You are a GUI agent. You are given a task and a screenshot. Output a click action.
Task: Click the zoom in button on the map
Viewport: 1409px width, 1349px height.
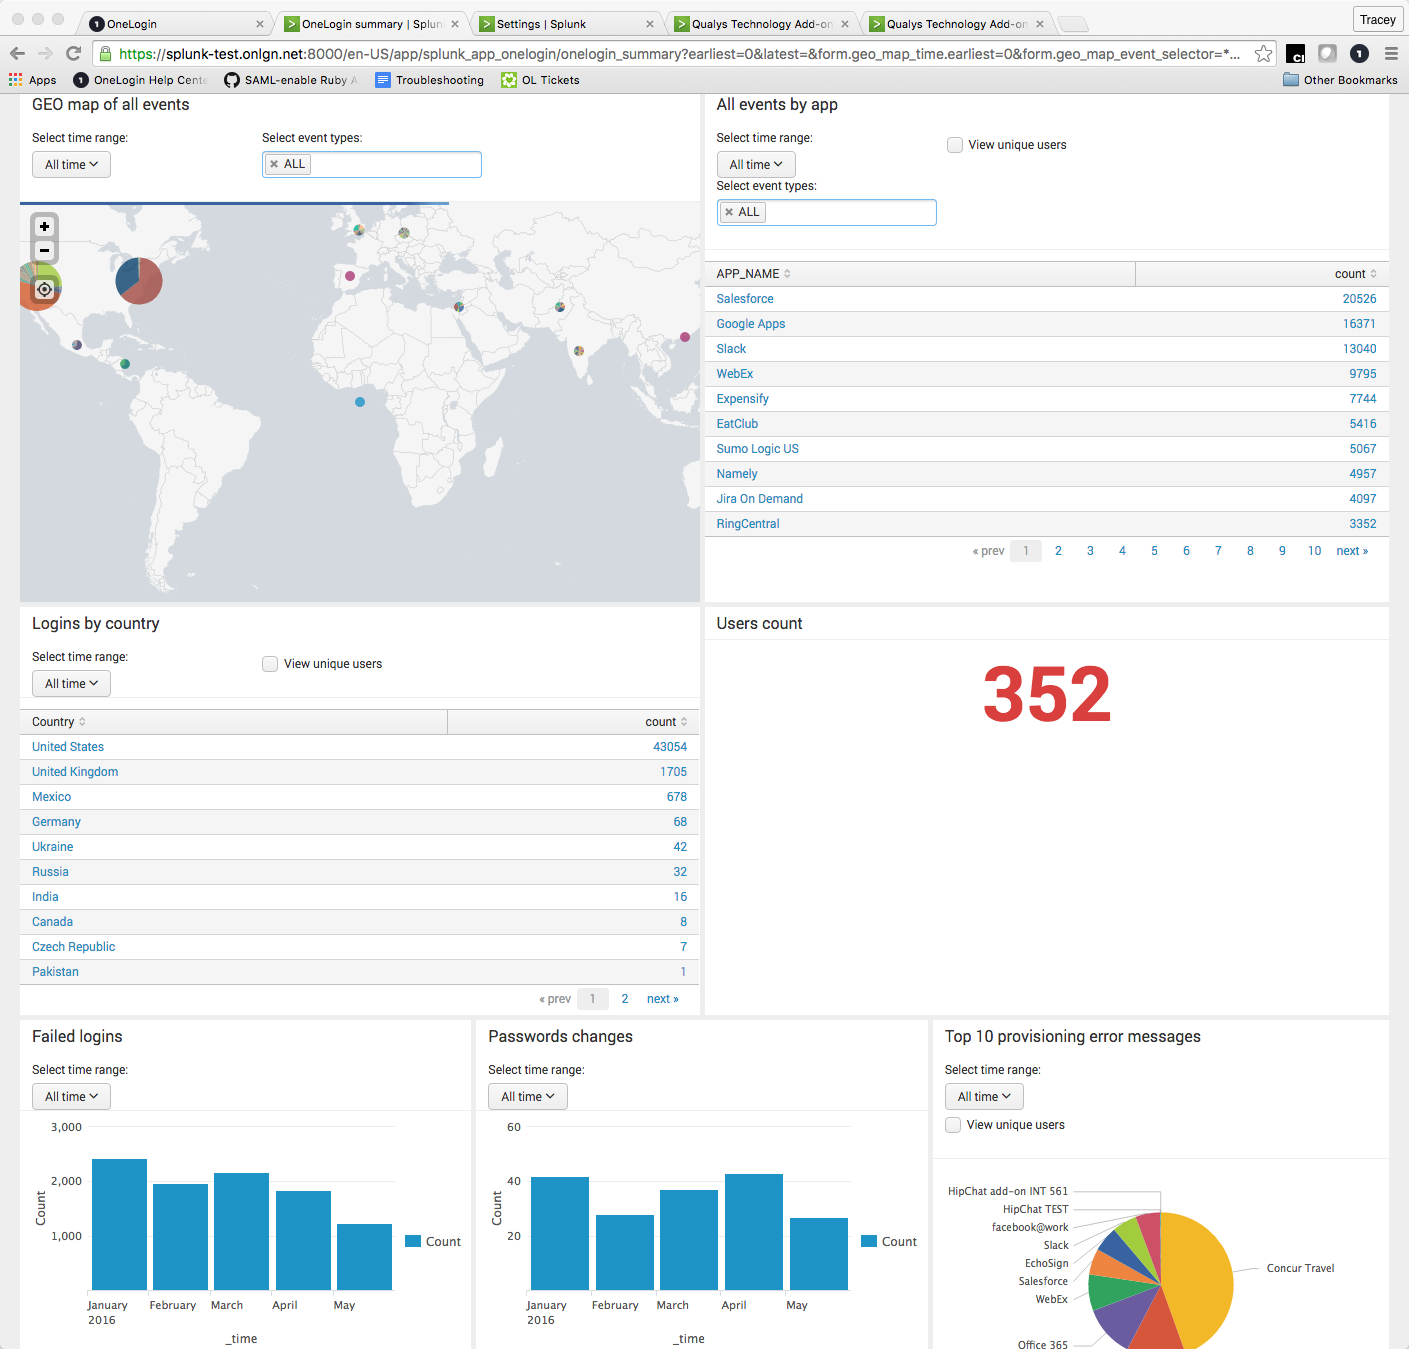[x=44, y=226]
